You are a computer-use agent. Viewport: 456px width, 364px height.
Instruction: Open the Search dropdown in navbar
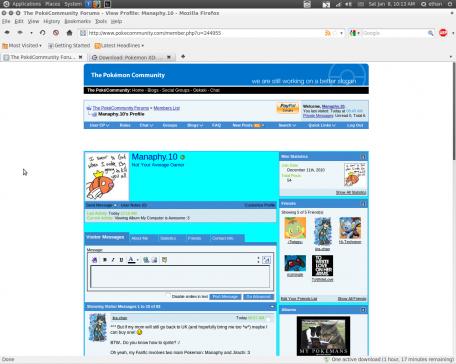287,125
